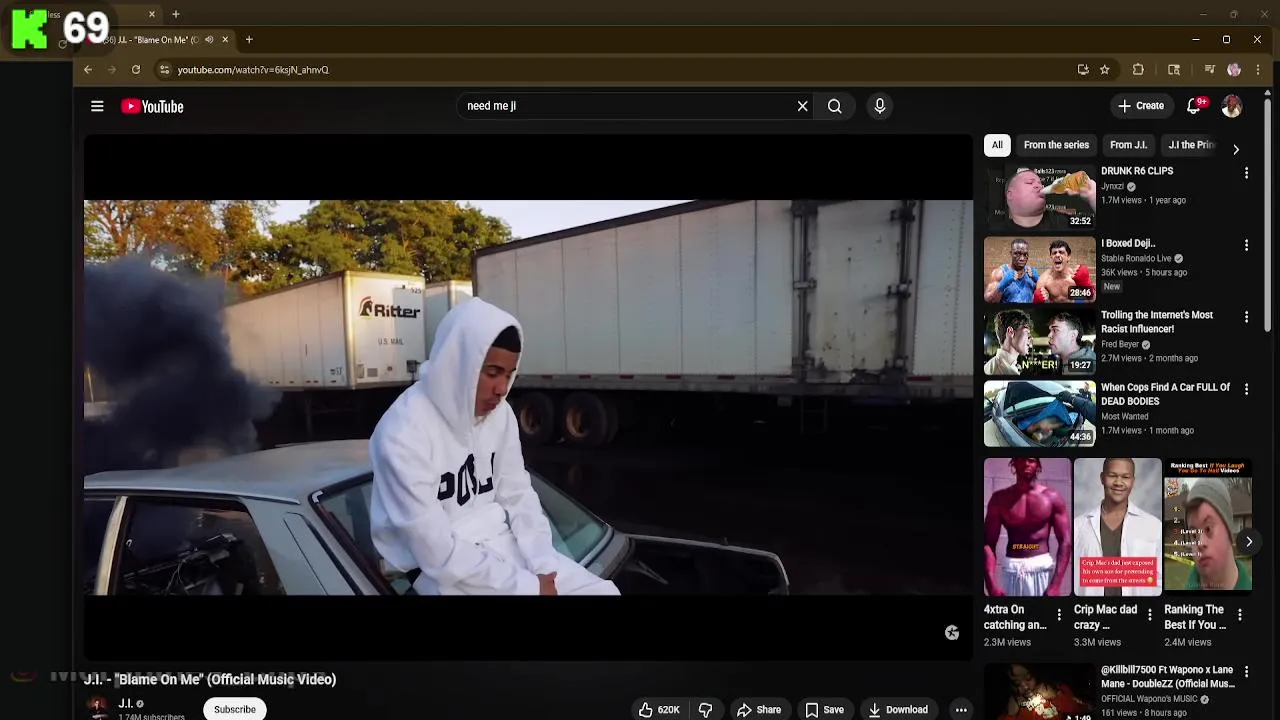
Task: Open the YouTube hamburger guide menu
Action: coord(97,106)
